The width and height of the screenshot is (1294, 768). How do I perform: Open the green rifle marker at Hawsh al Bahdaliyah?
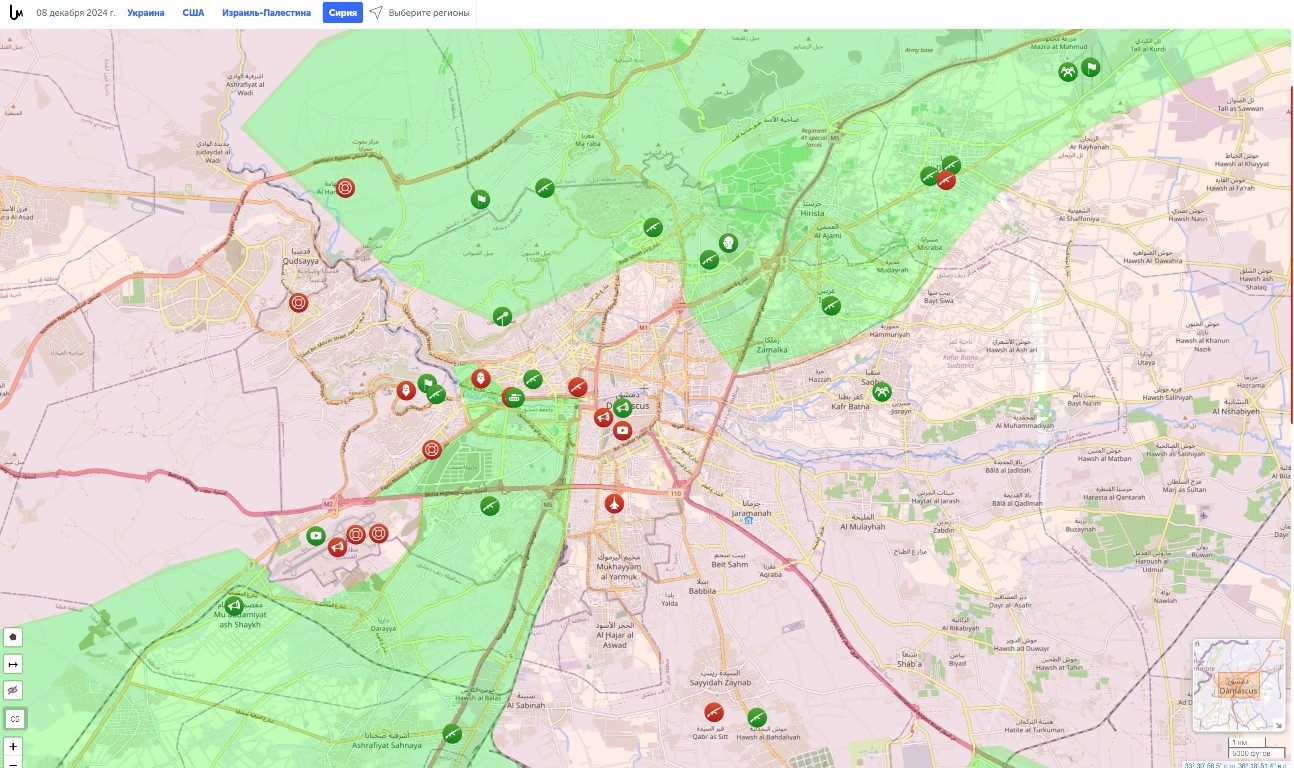[x=756, y=717]
